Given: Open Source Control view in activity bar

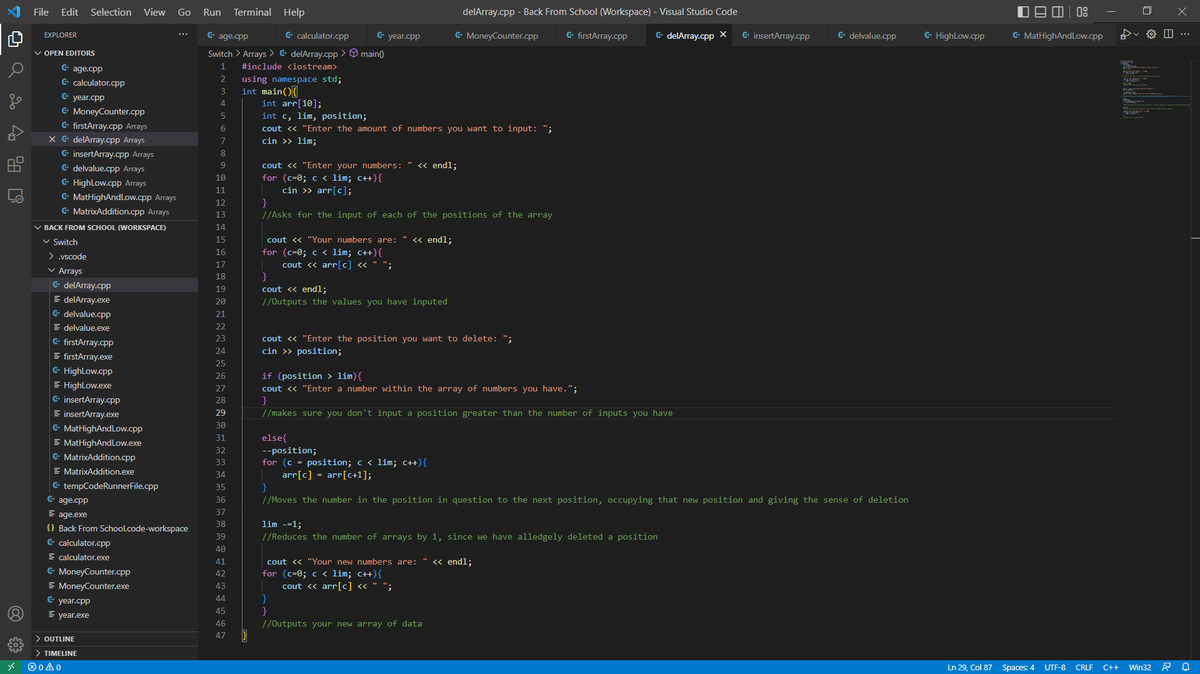Looking at the screenshot, I should point(15,103).
